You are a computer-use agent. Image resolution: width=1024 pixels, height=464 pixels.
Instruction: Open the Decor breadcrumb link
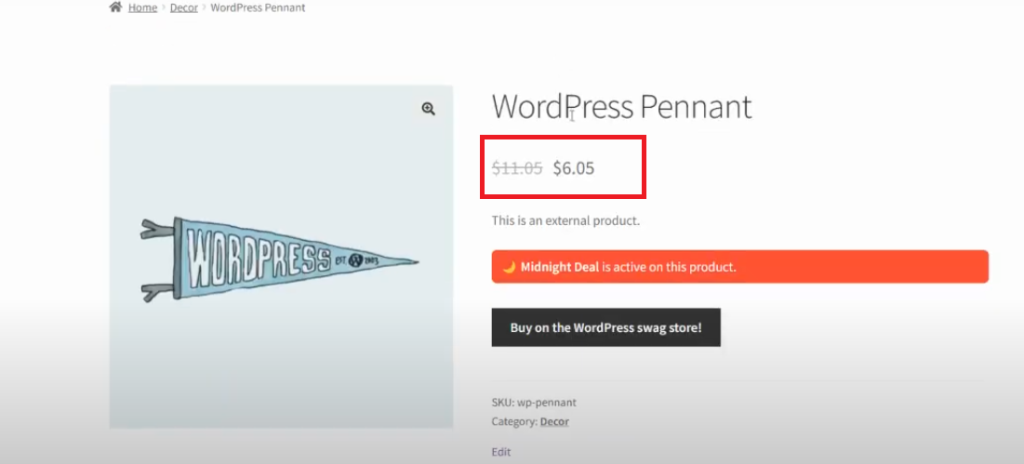pos(183,8)
